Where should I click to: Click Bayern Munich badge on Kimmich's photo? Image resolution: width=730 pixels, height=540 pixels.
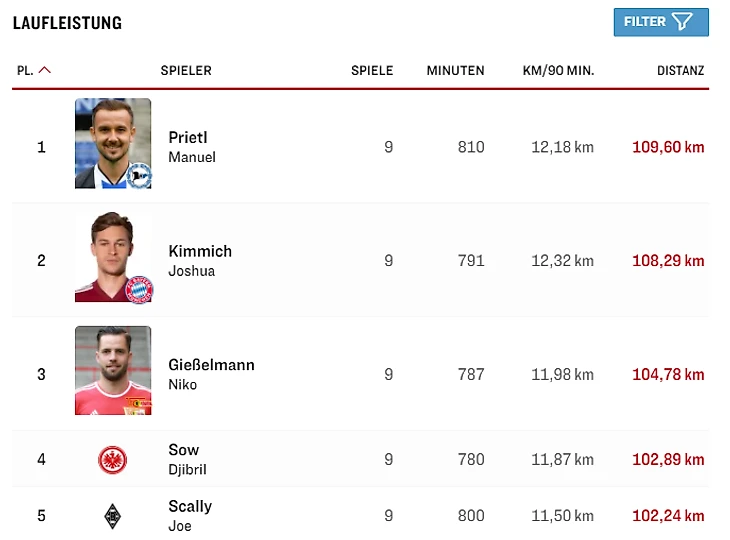[138, 289]
